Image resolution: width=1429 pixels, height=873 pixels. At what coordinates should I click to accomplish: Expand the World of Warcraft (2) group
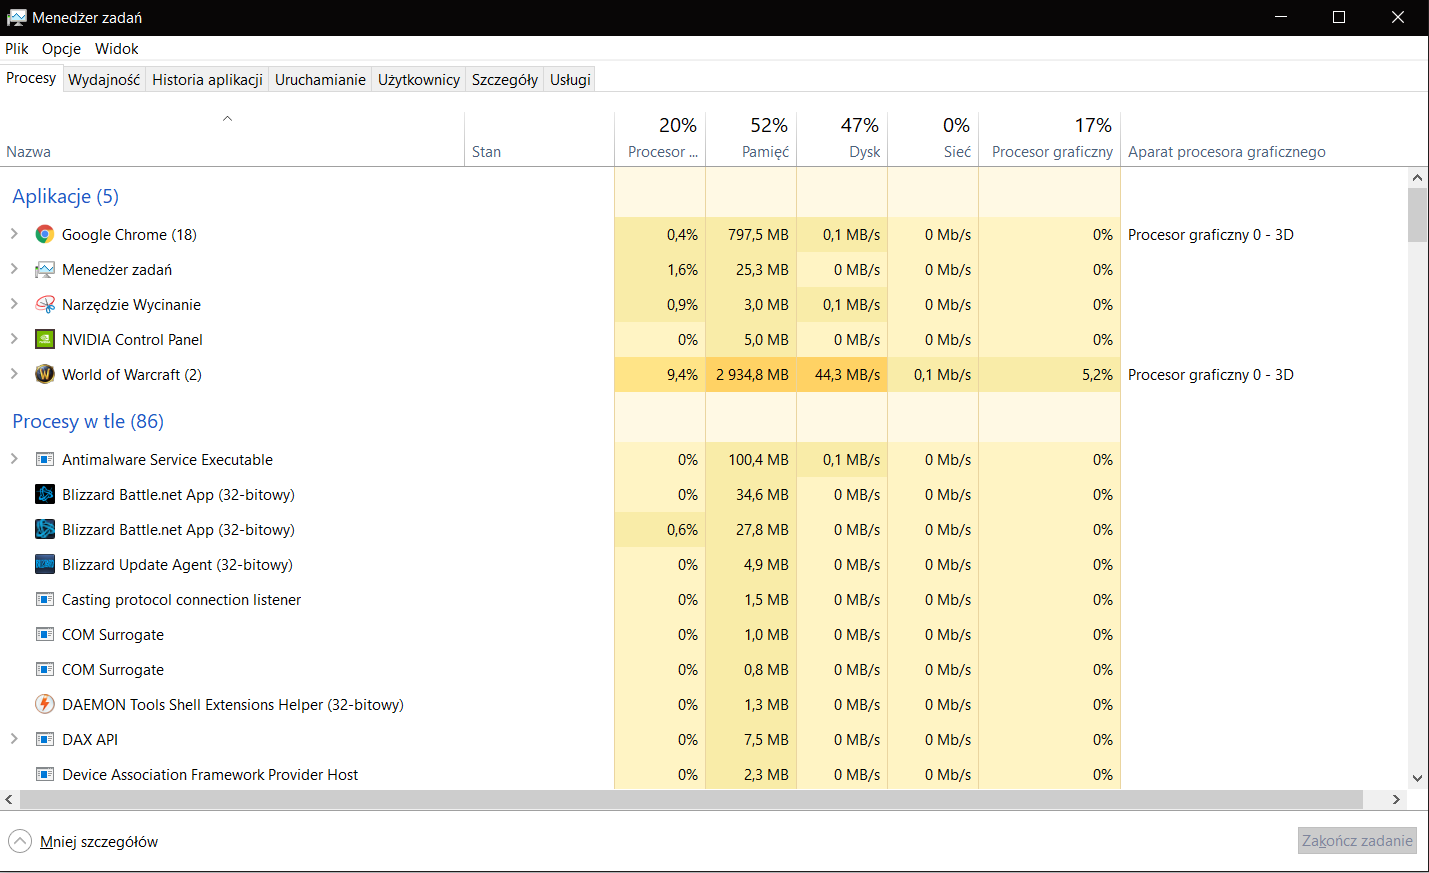(x=14, y=374)
